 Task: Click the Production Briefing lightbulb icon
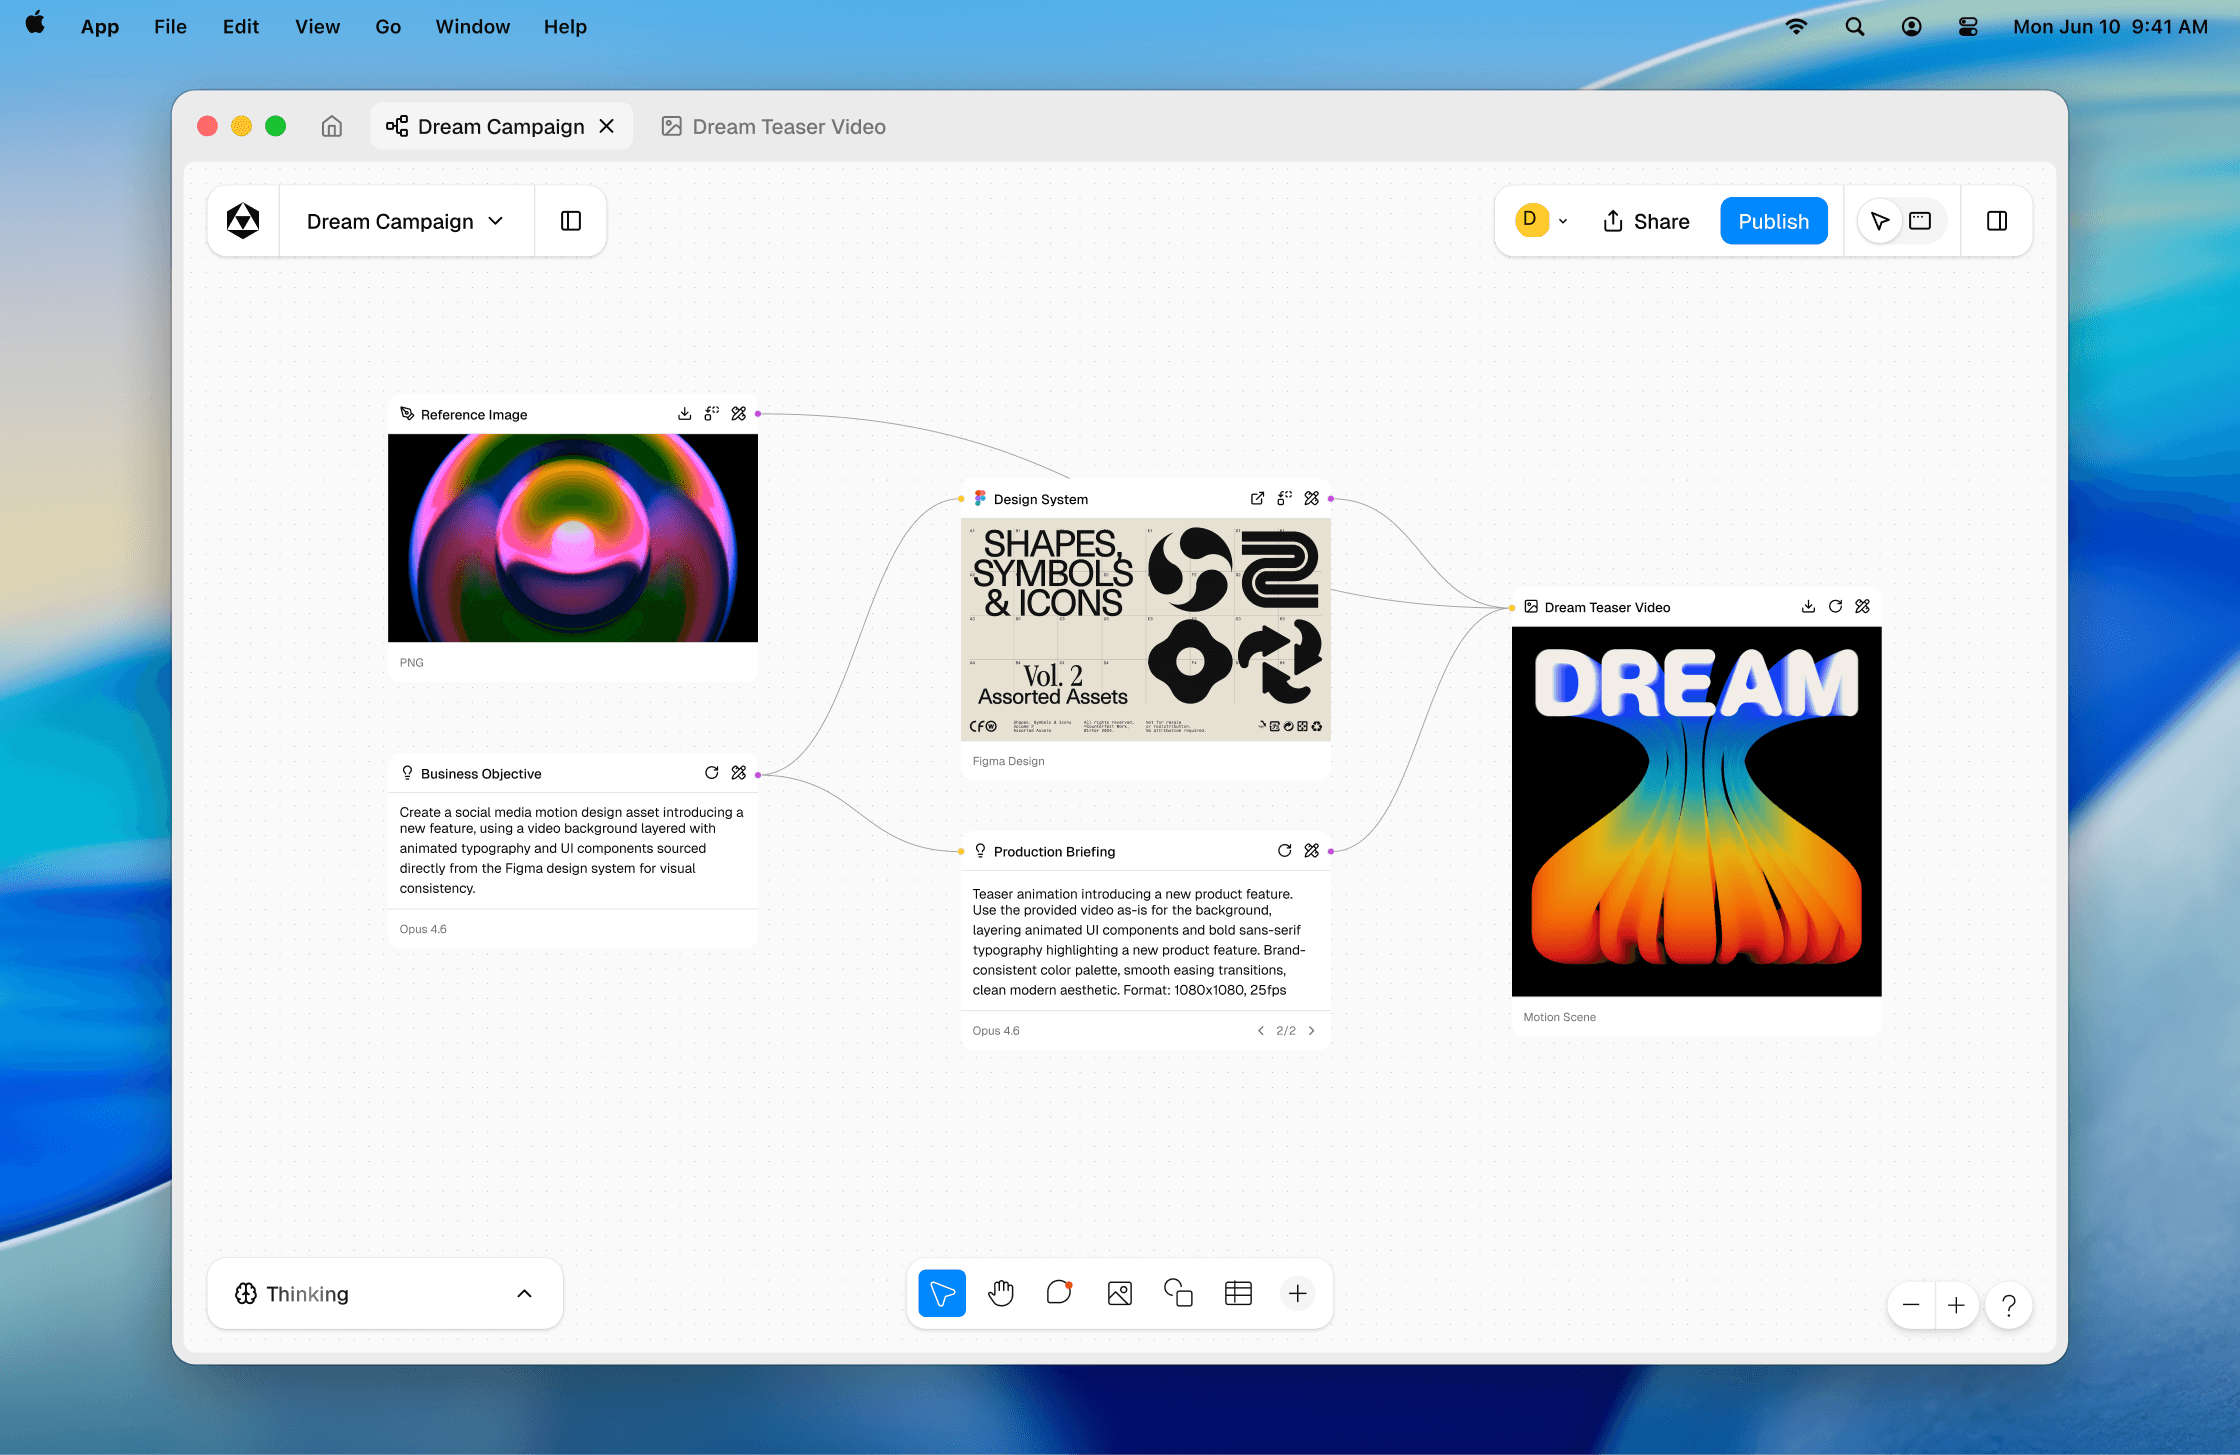980,851
